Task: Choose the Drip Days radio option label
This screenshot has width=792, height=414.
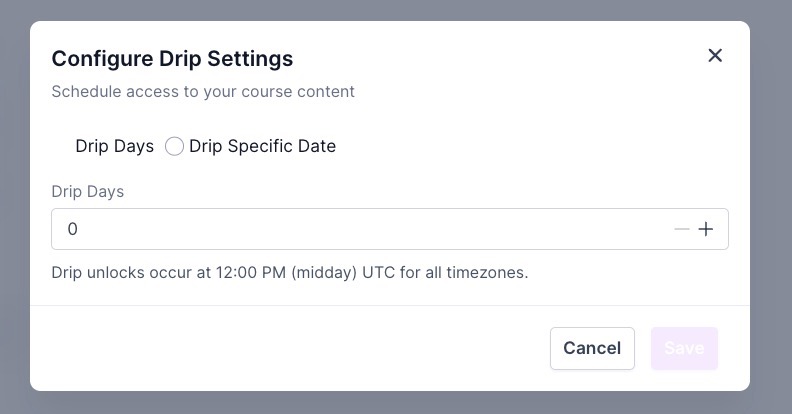Action: [114, 146]
